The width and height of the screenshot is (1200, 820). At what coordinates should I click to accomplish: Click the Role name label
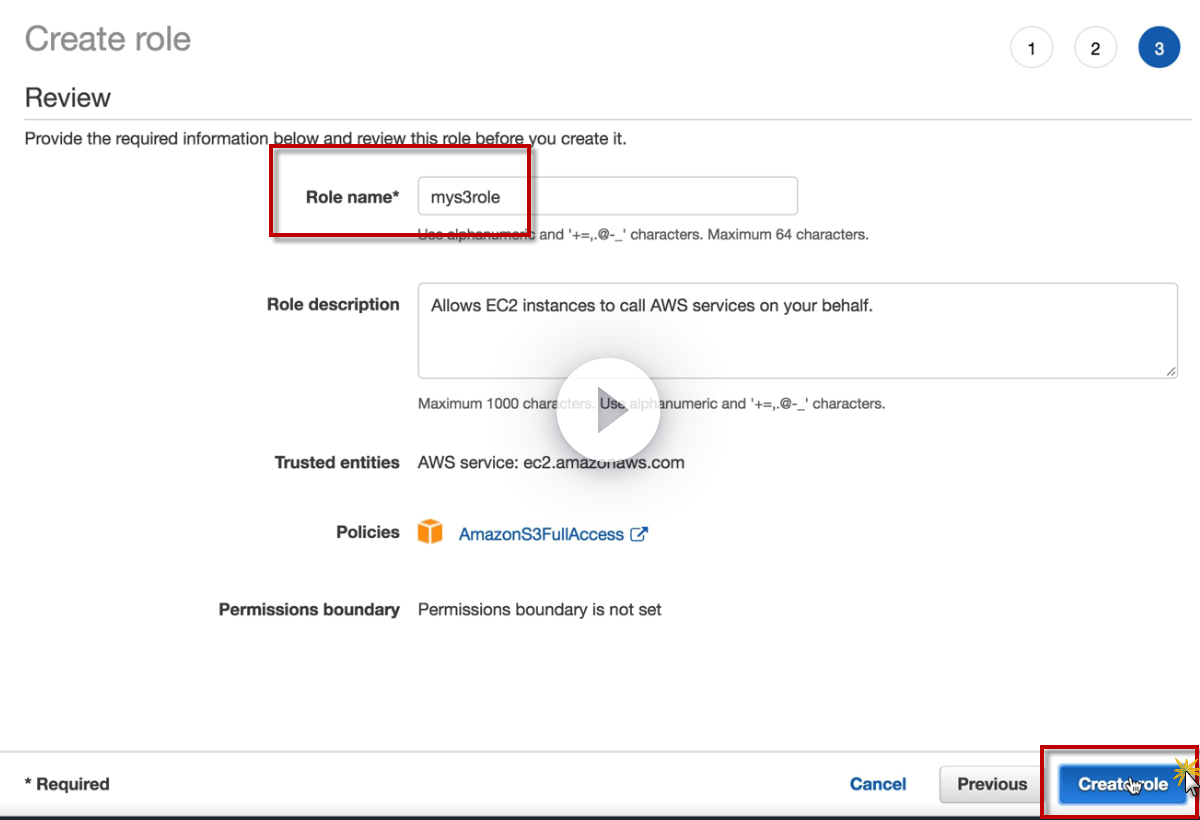[352, 197]
